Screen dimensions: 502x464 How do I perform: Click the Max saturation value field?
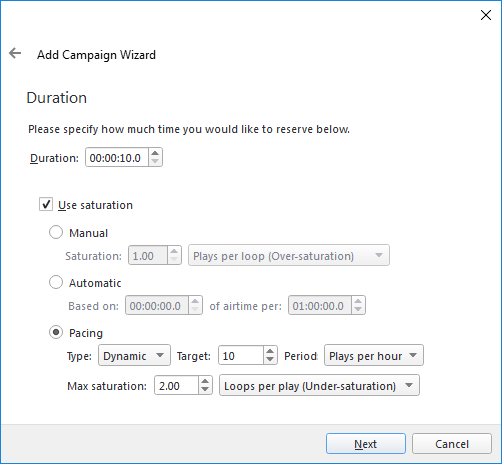tap(177, 386)
